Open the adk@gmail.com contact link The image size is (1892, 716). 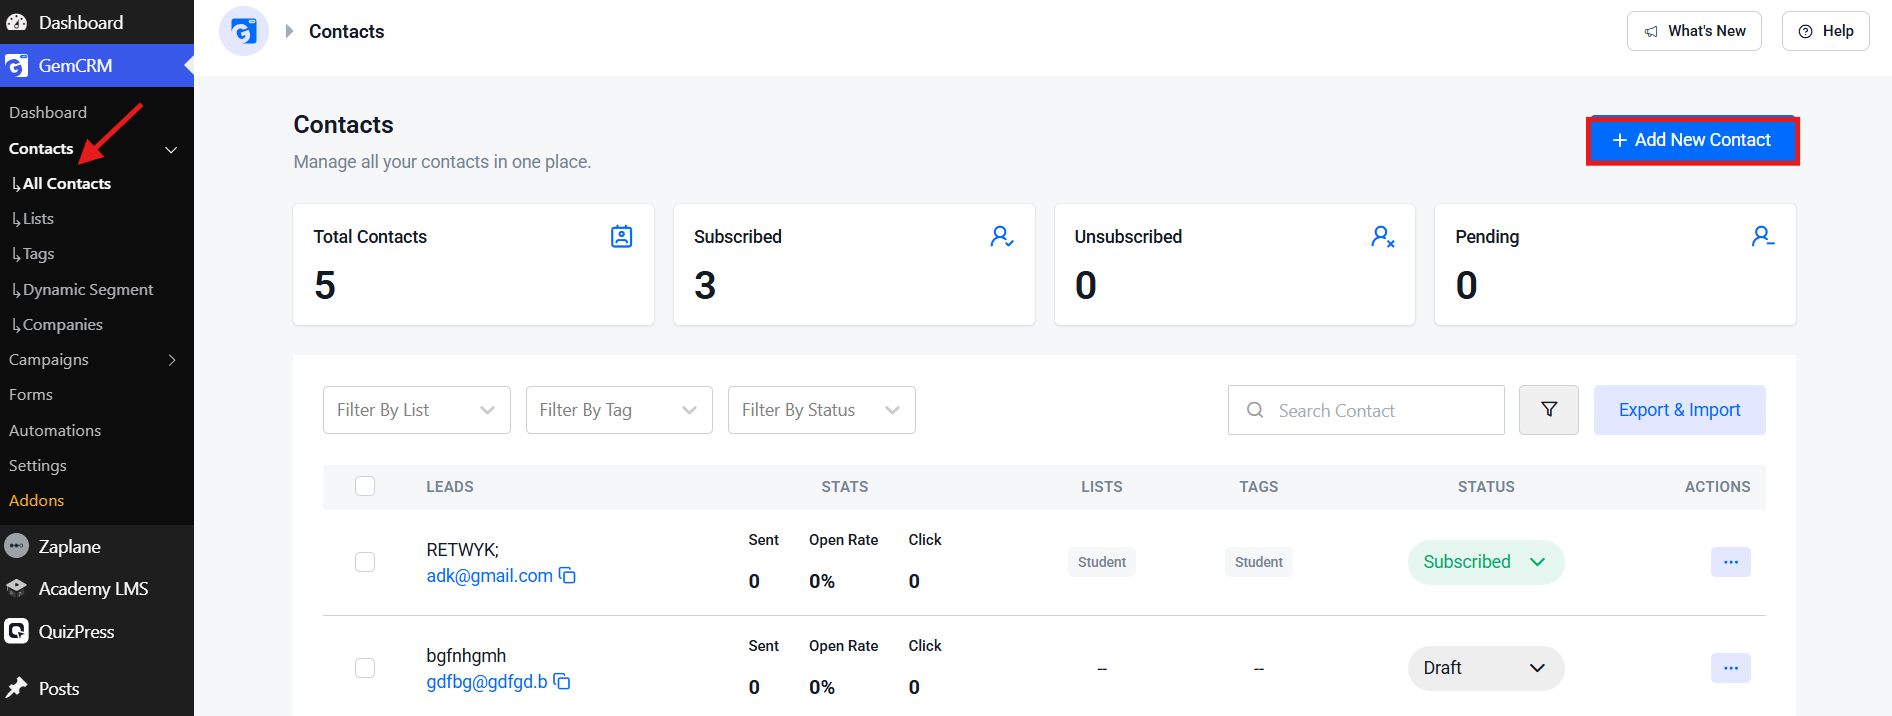pyautogui.click(x=490, y=576)
